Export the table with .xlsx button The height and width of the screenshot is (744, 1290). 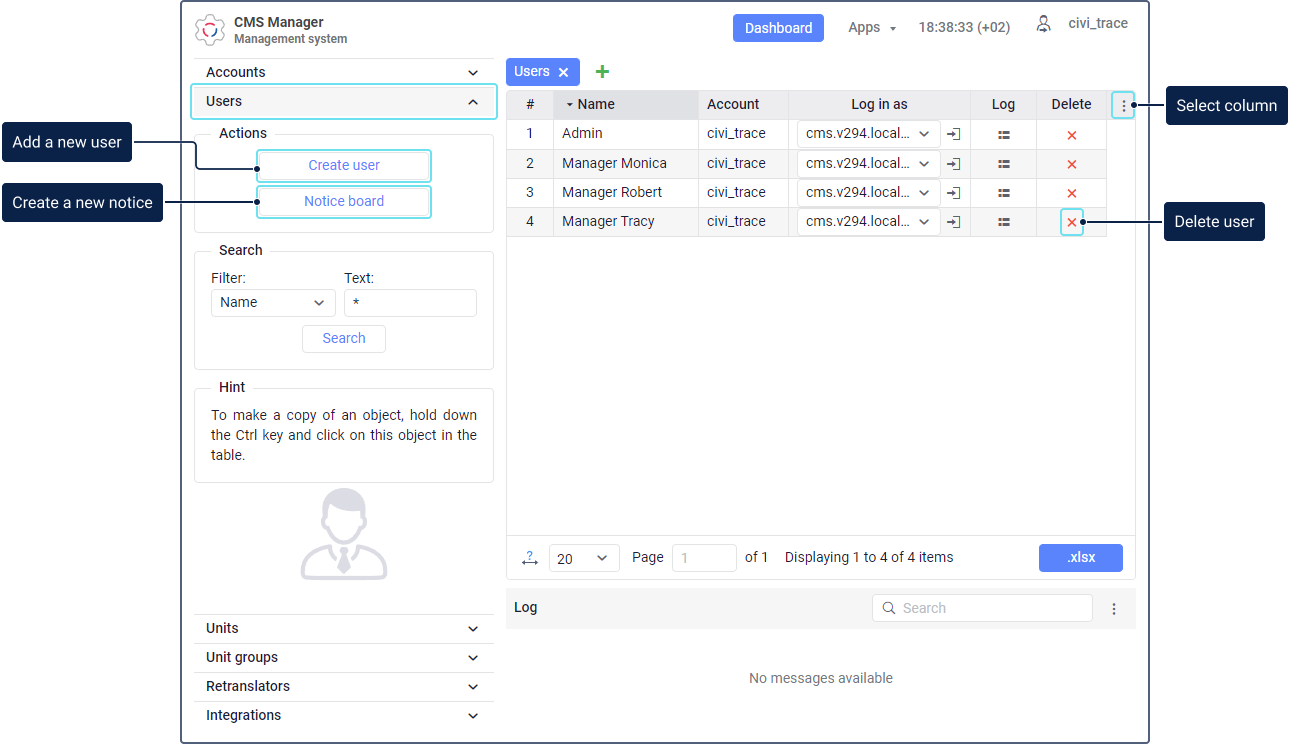point(1080,557)
